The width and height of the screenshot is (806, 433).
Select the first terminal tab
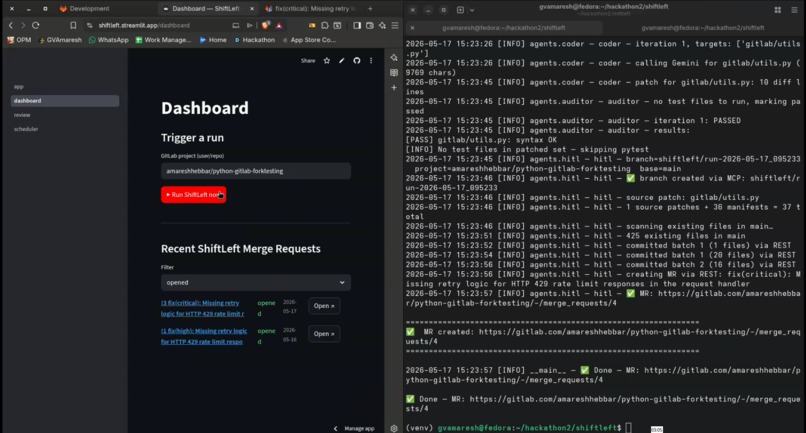click(504, 28)
